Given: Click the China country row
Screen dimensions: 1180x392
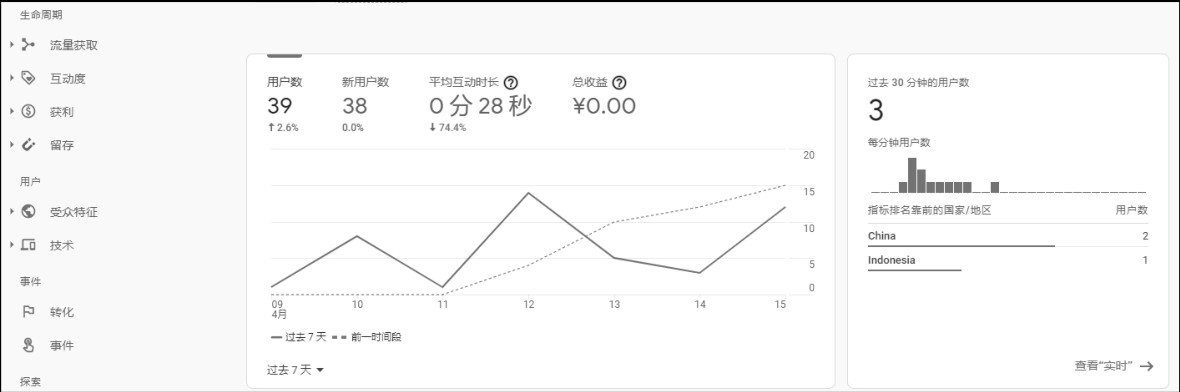Looking at the screenshot, I should point(1008,236).
